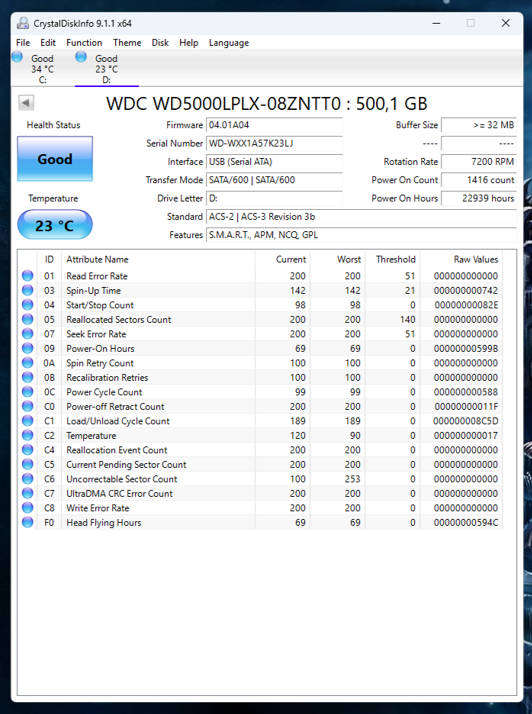Click the Power On Count value 1416 count
The width and height of the screenshot is (532, 714).
point(479,180)
